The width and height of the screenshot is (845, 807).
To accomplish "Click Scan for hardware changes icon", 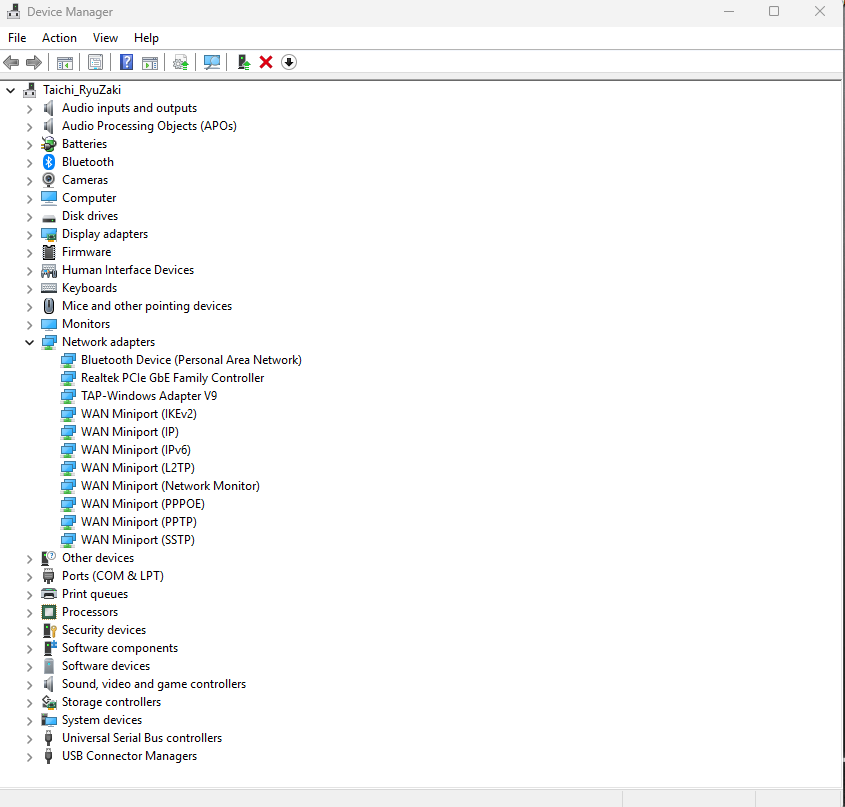I will point(212,63).
